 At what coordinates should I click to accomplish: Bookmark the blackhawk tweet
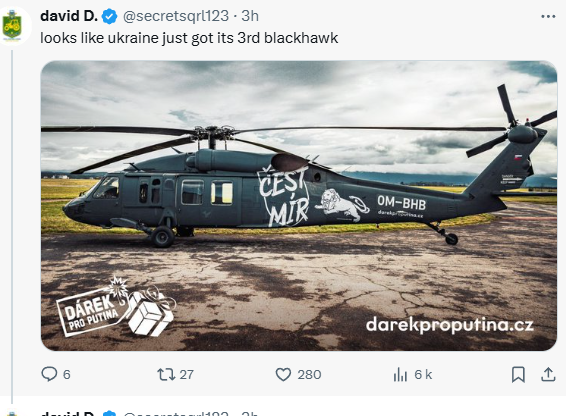tap(518, 374)
